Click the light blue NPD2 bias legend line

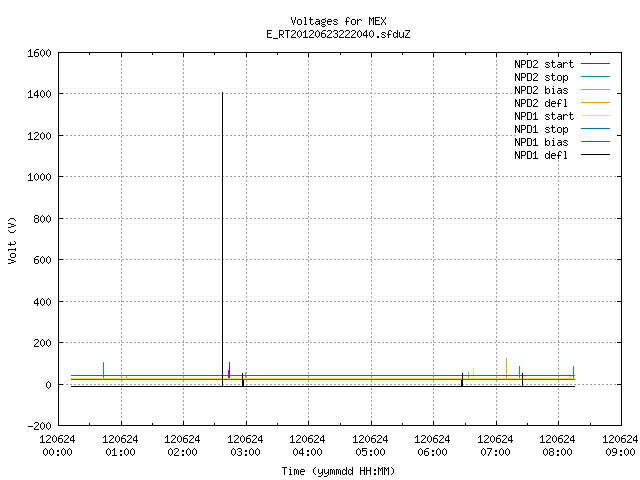[596, 89]
